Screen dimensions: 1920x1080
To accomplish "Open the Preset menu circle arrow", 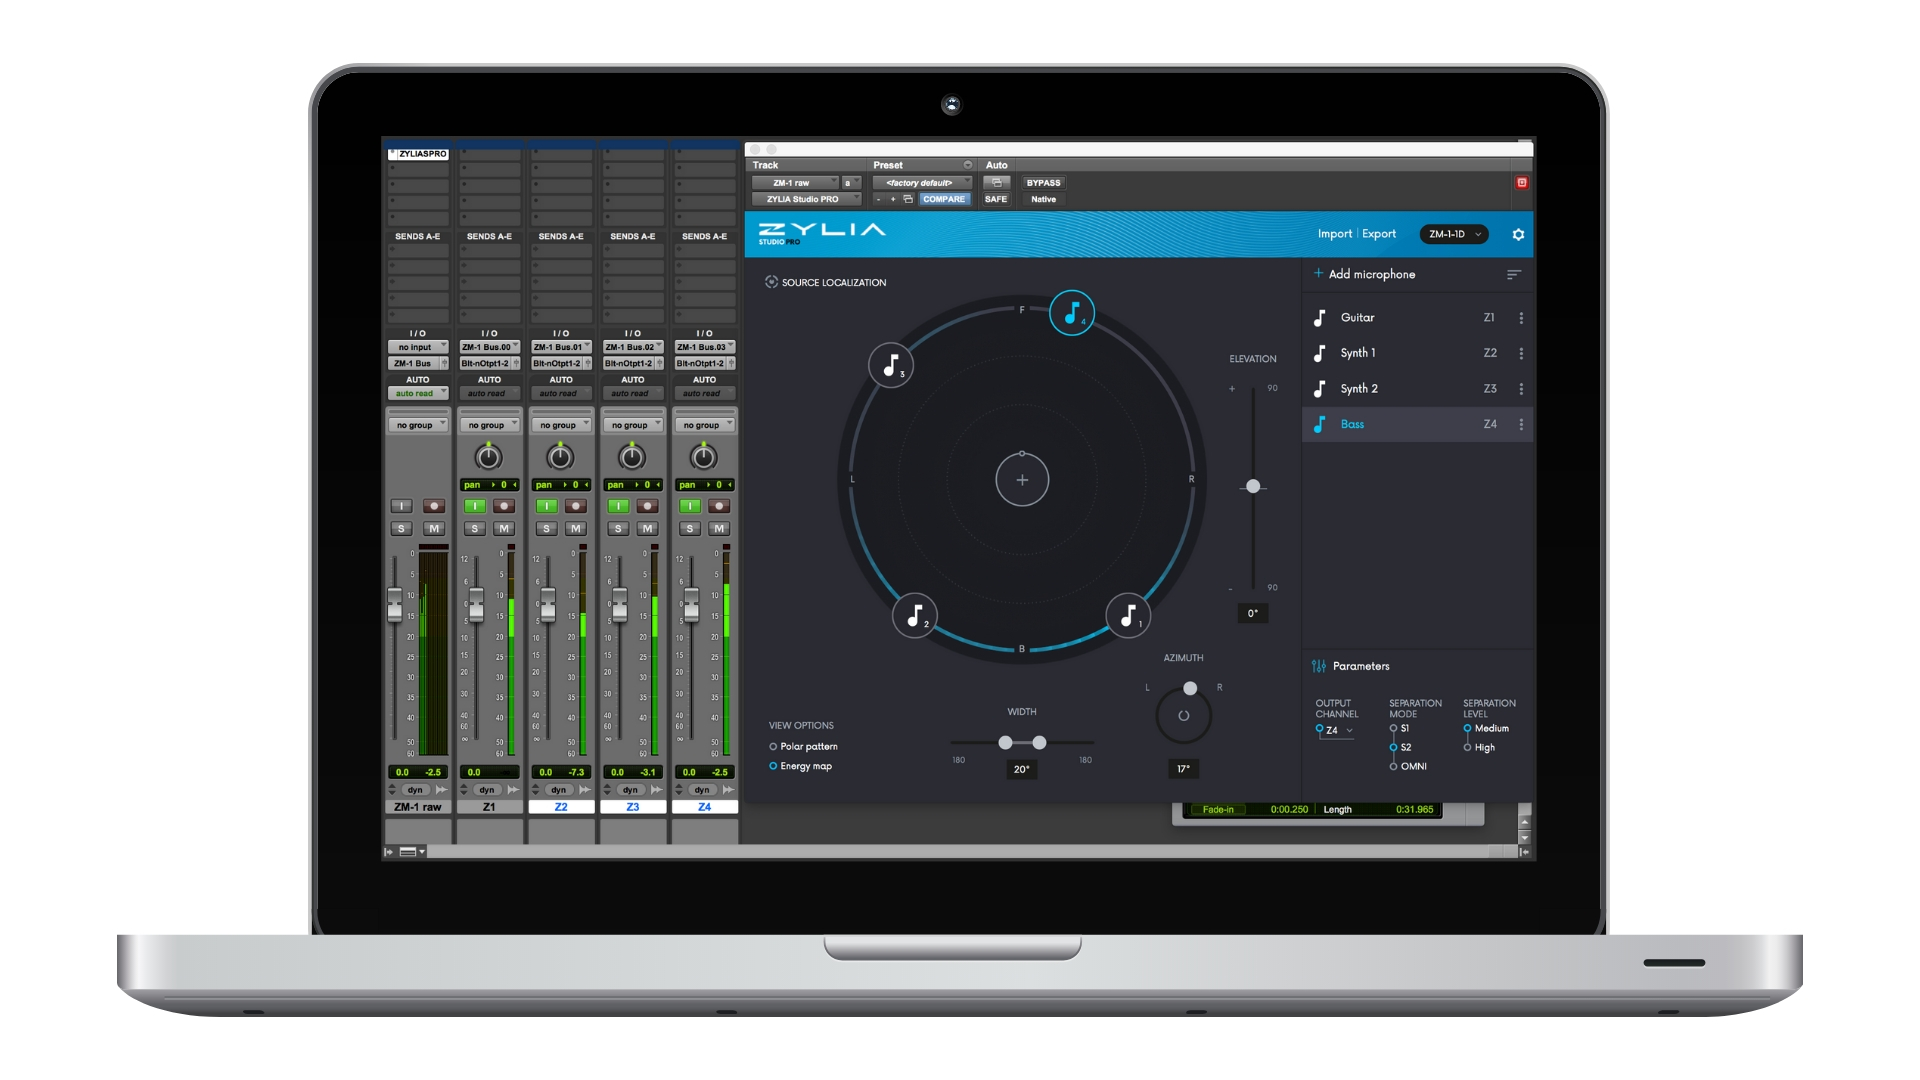I will [967, 165].
